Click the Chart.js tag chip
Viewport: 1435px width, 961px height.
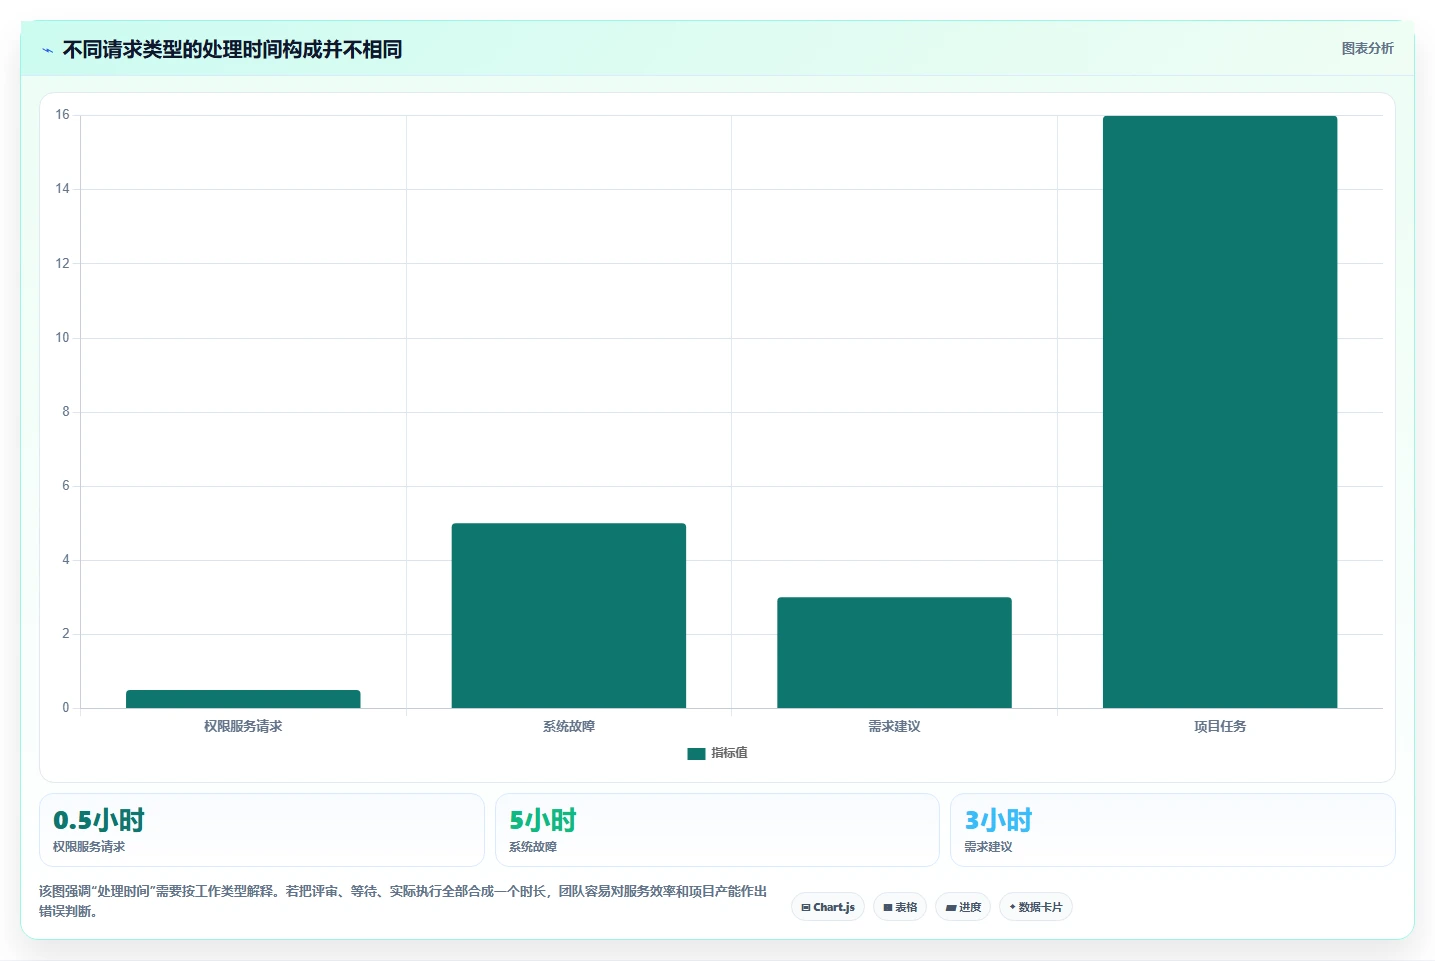828,907
